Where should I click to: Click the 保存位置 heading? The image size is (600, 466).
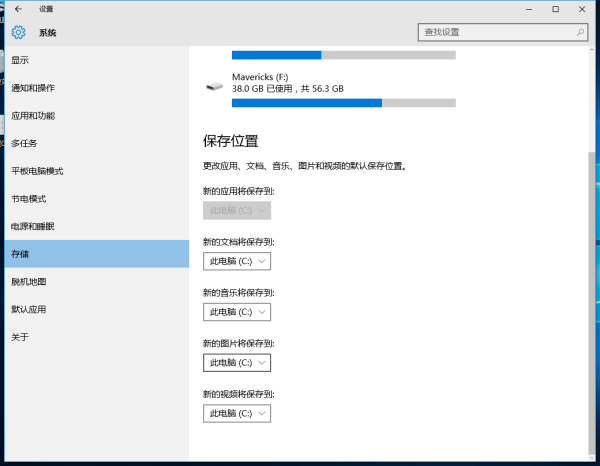(x=231, y=141)
